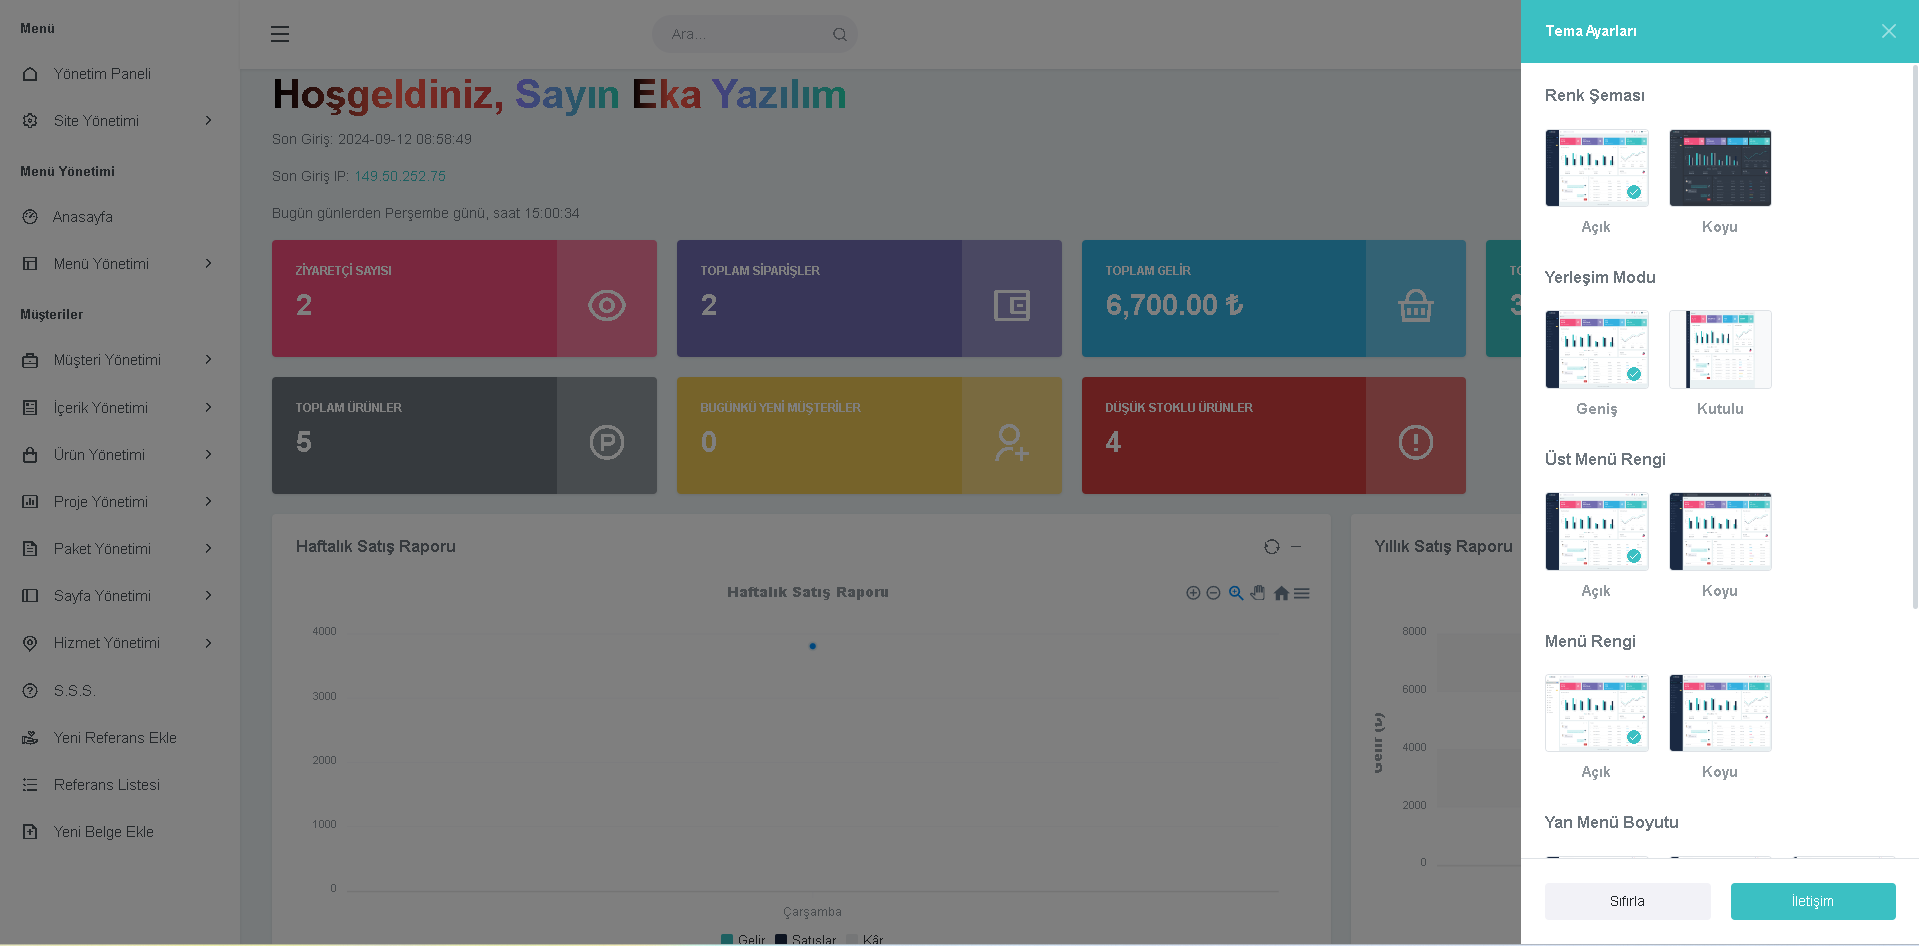Click the chart zoom-in plus icon
Screen dimensions: 1919x946
click(x=1193, y=593)
